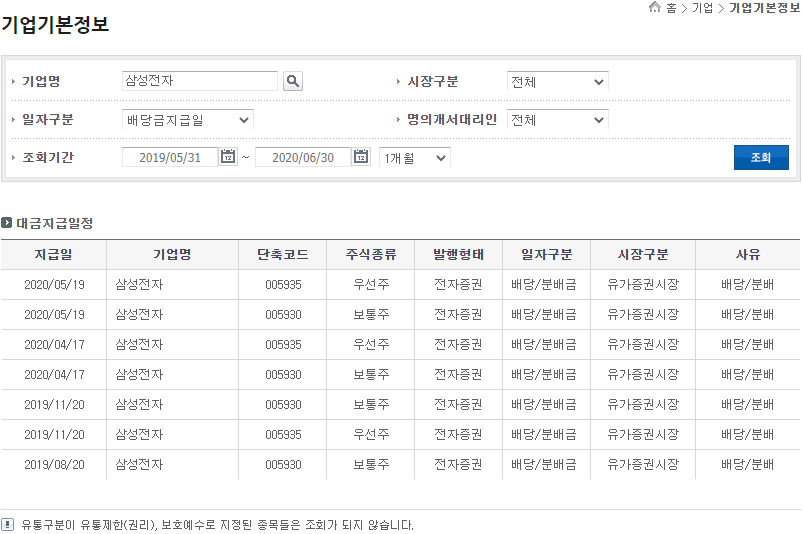Click 삼성전자 in the 2019/08/20 row
The width and height of the screenshot is (803, 534).
pos(139,464)
